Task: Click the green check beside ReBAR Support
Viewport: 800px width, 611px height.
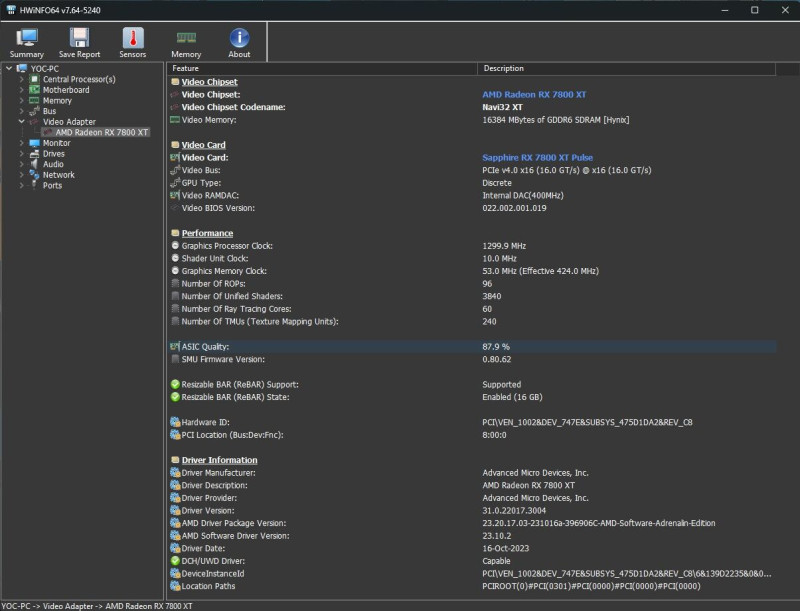Action: (x=175, y=385)
